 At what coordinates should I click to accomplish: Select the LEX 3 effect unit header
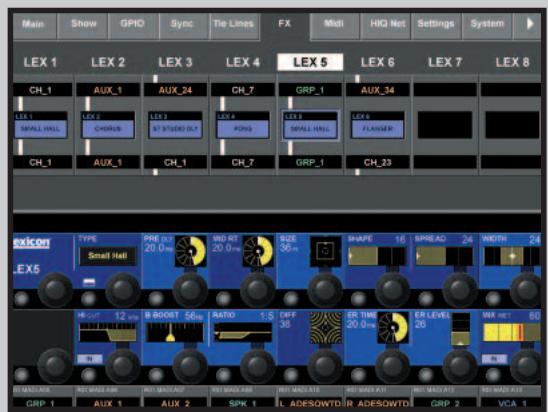(x=175, y=63)
